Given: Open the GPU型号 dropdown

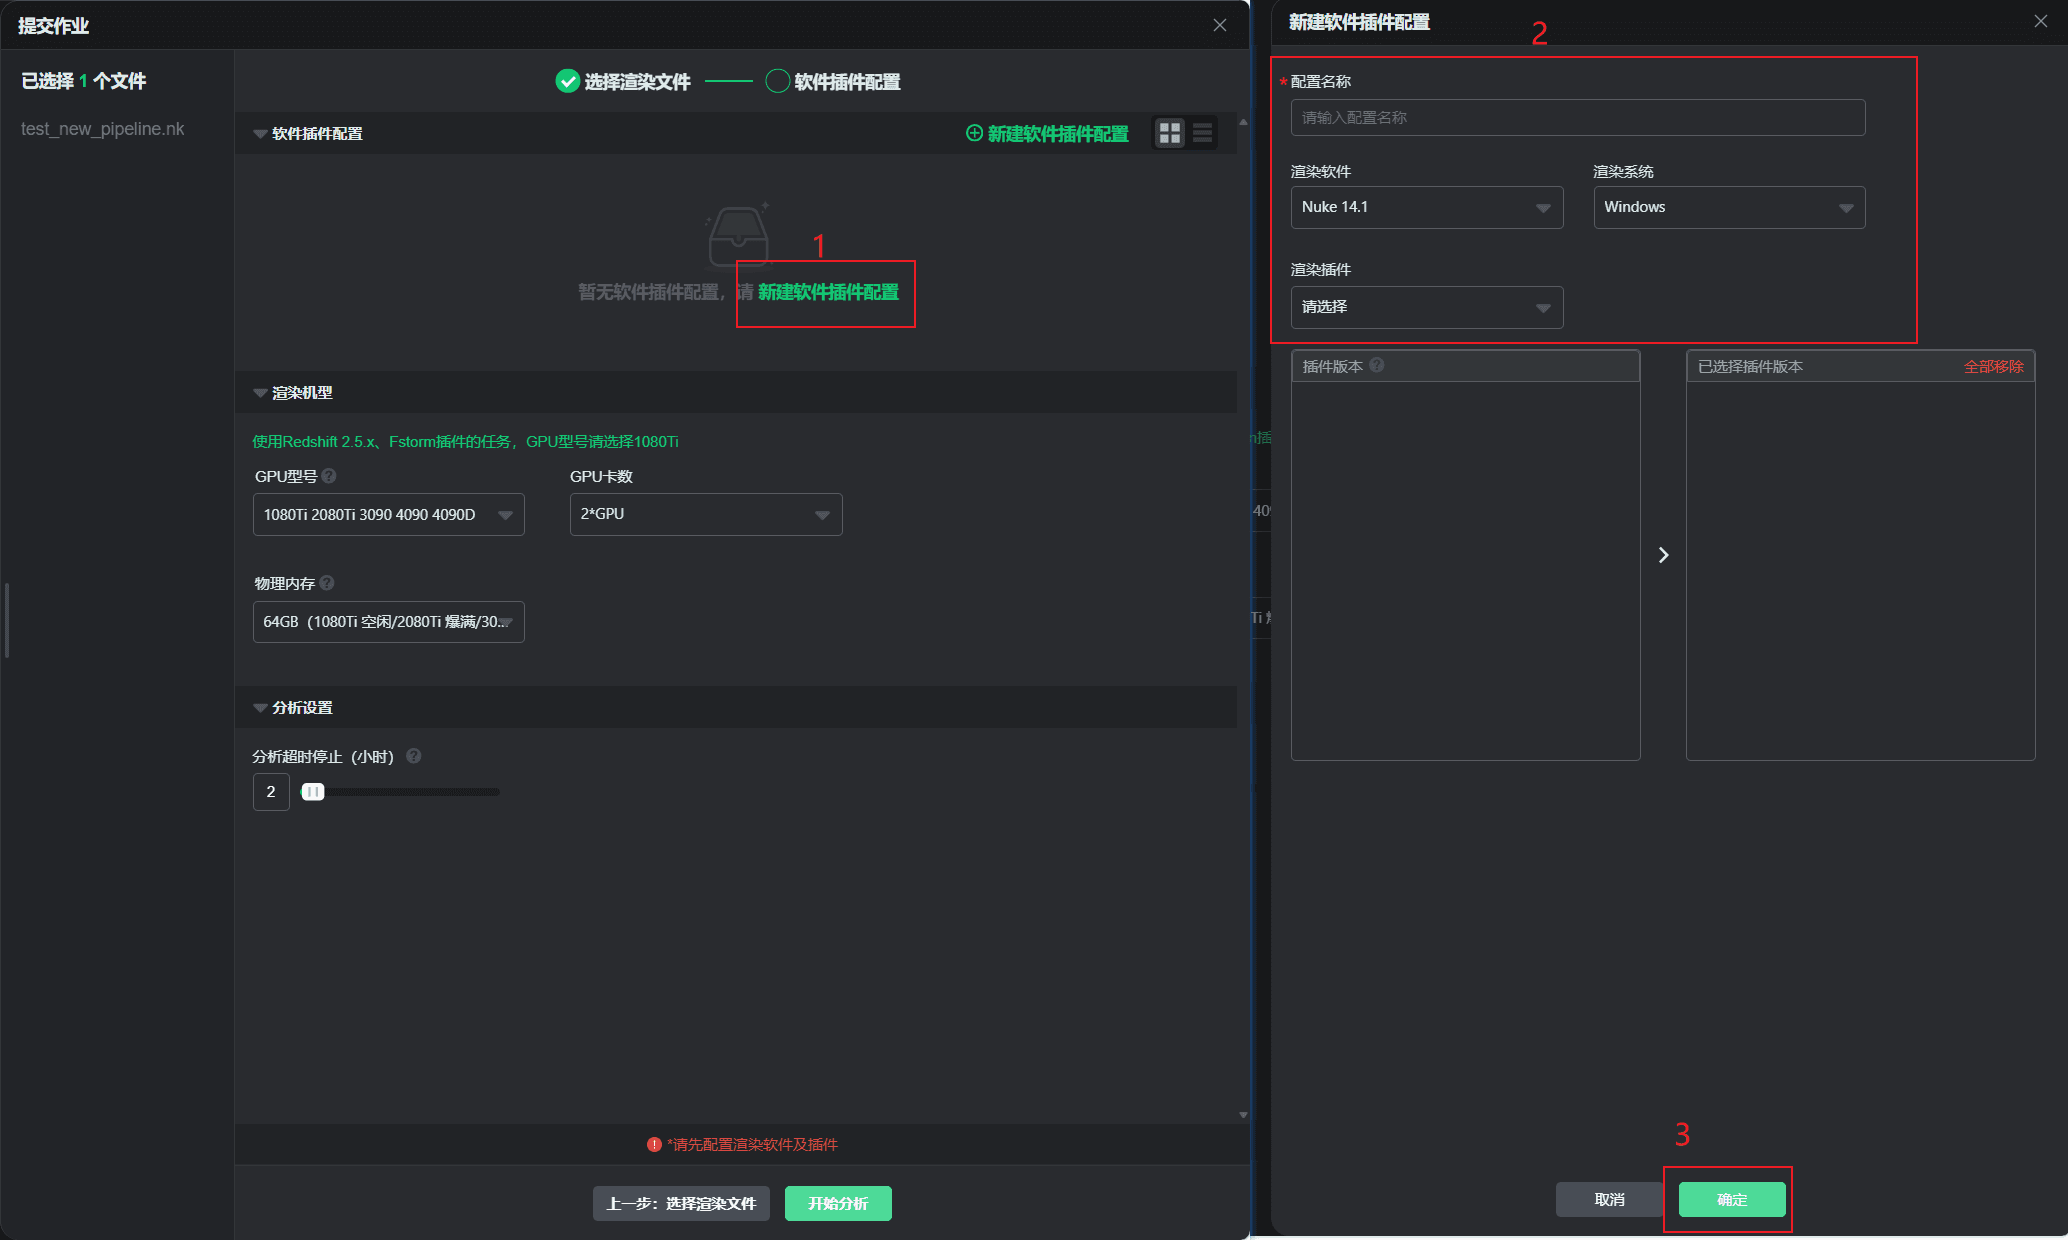Looking at the screenshot, I should pyautogui.click(x=389, y=514).
